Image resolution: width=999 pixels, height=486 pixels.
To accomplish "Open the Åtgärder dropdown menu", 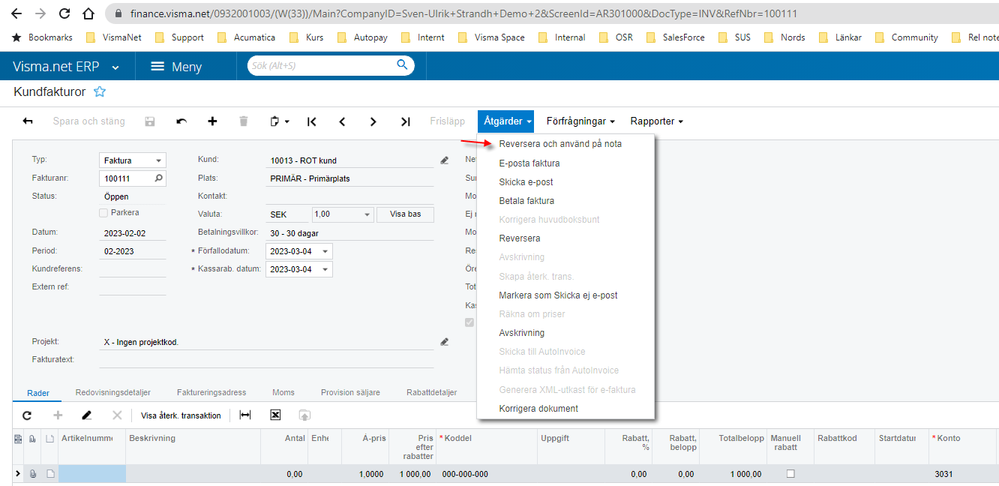I will click(x=507, y=121).
